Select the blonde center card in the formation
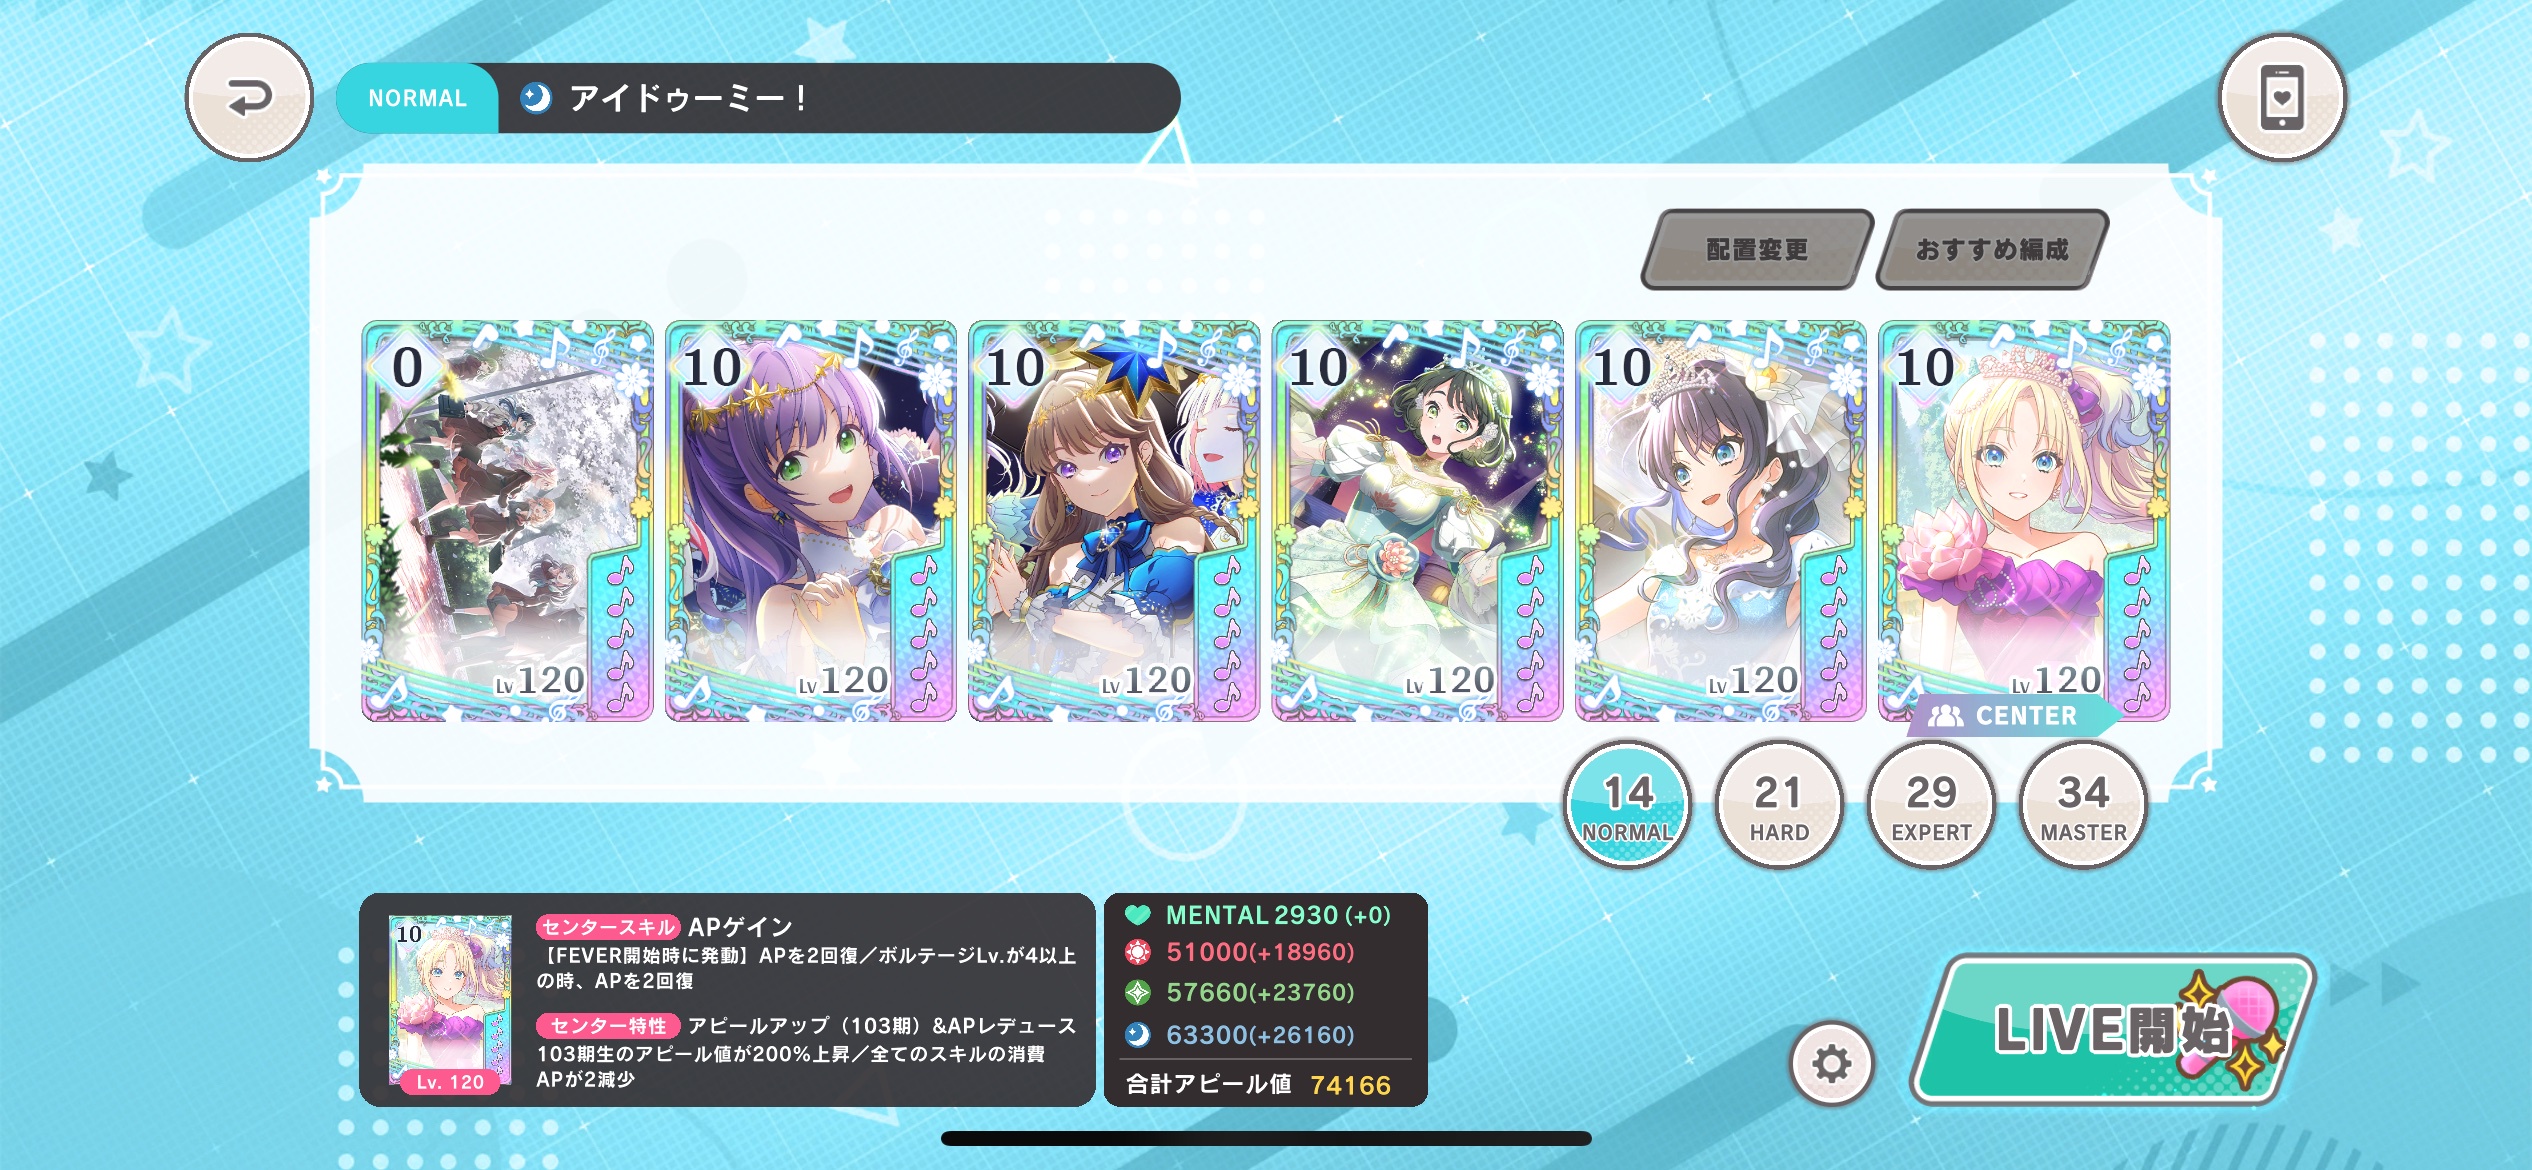Image resolution: width=2532 pixels, height=1170 pixels. (x=2024, y=521)
